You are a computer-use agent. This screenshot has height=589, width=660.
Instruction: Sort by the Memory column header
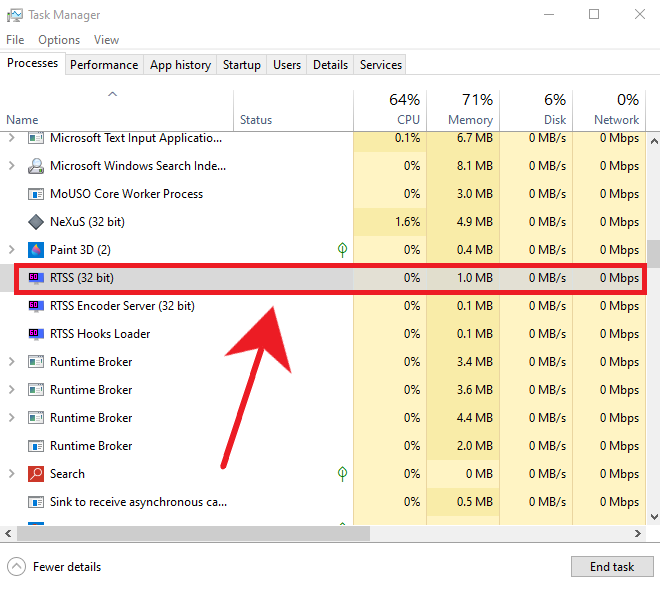463,110
